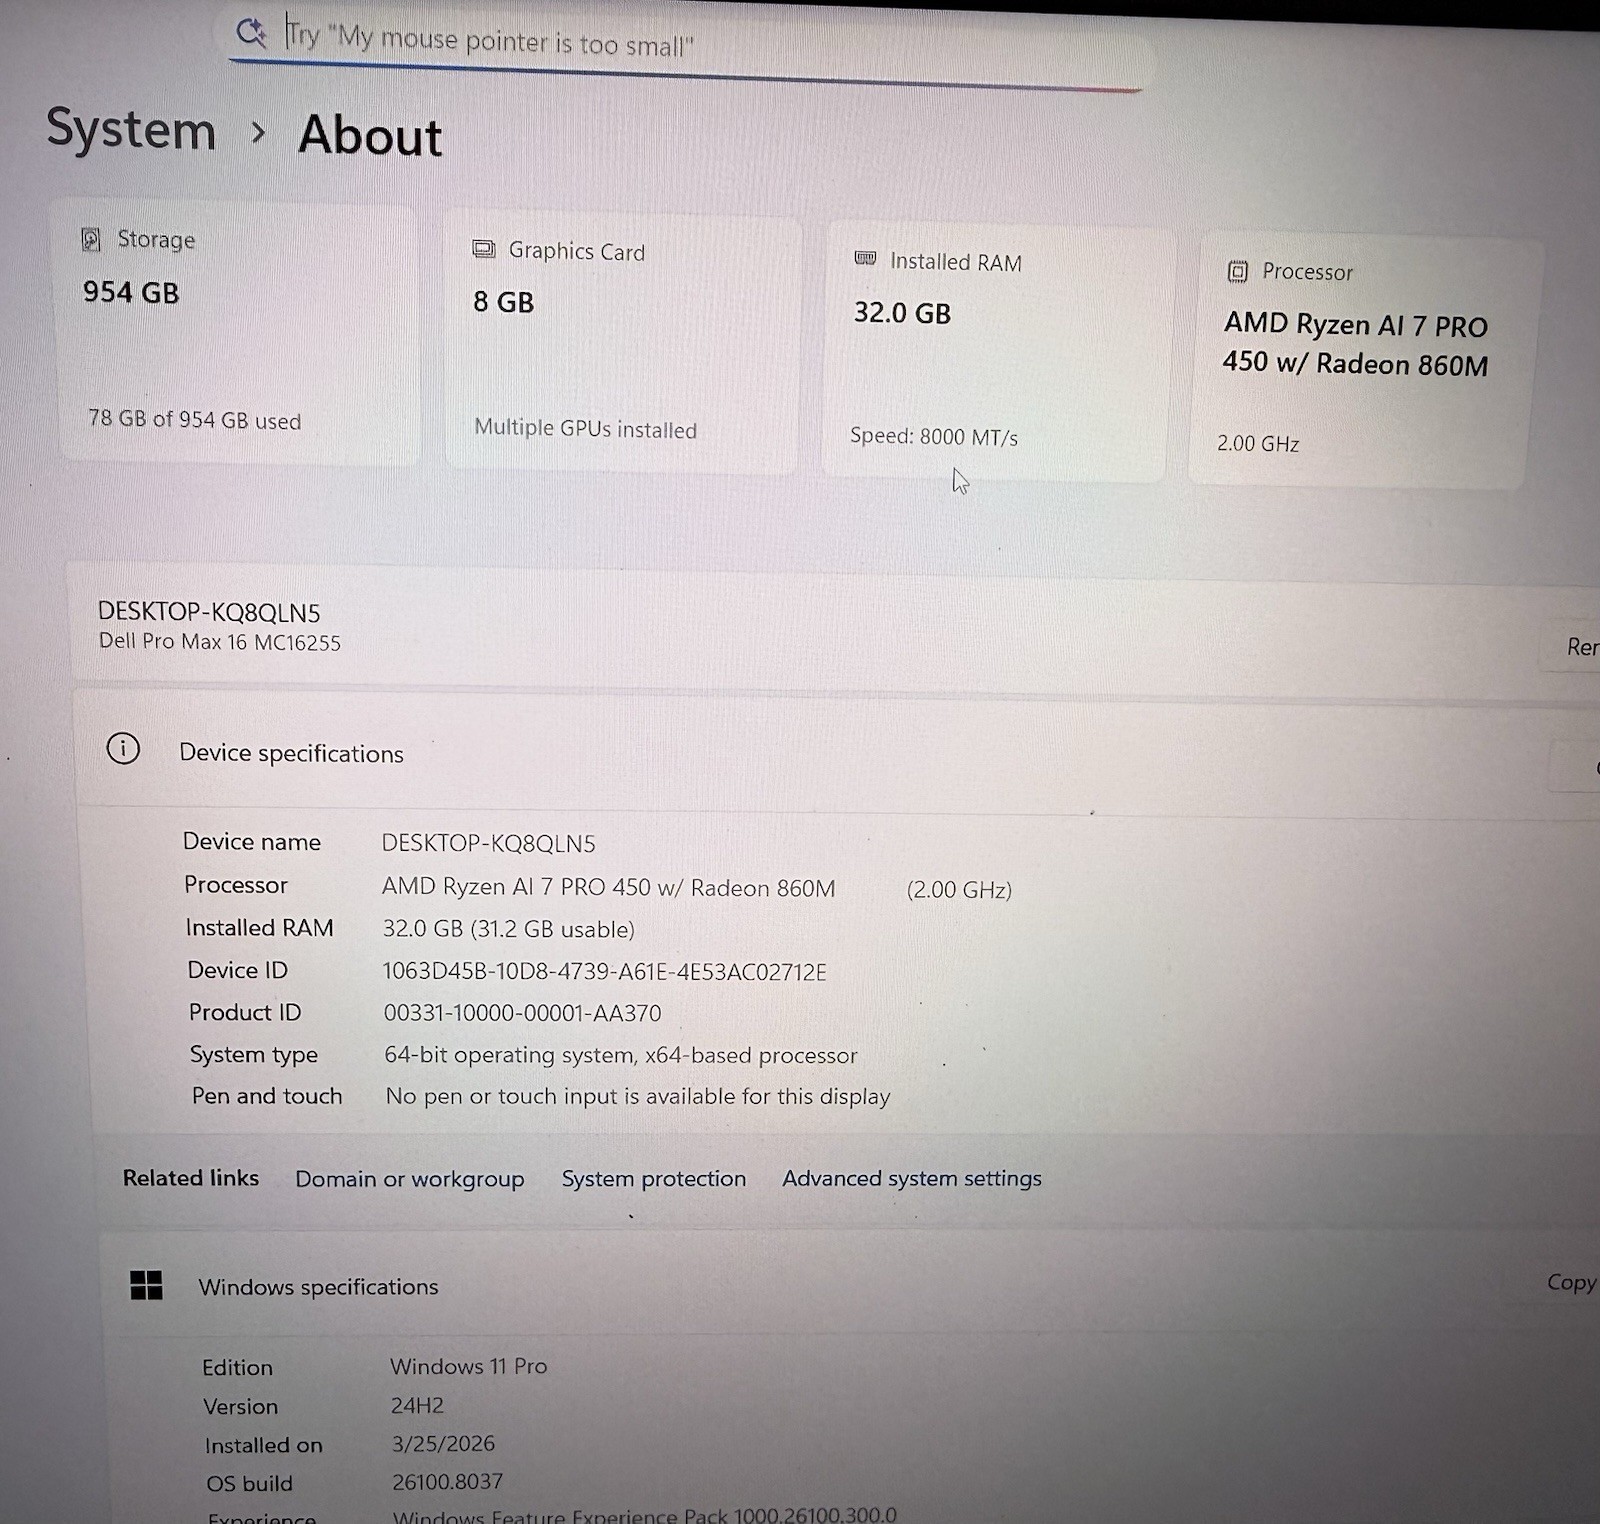Click 'Dell Pro Max 16 MC16255' model text
Viewport: 1600px width, 1524px height.
point(220,642)
